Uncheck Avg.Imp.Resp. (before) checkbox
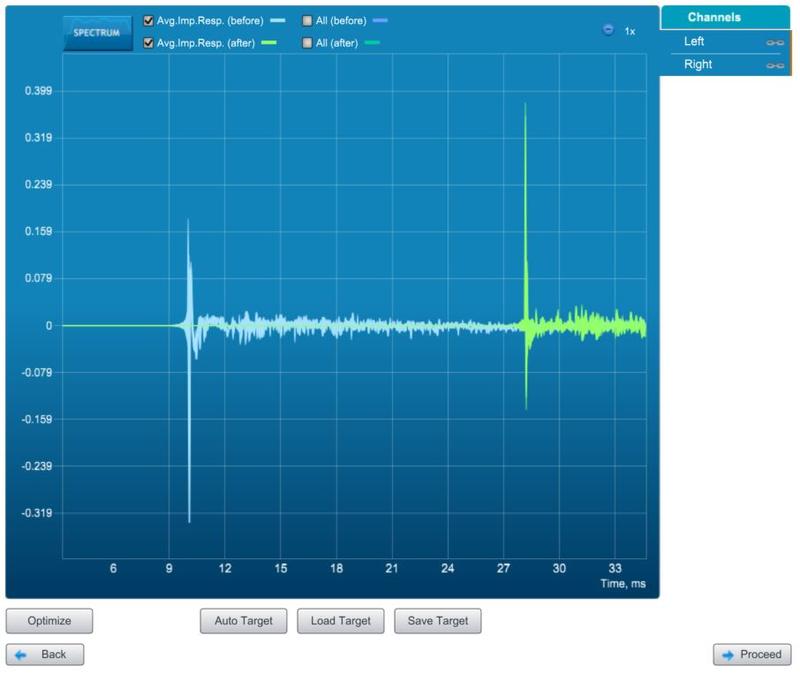 148,21
